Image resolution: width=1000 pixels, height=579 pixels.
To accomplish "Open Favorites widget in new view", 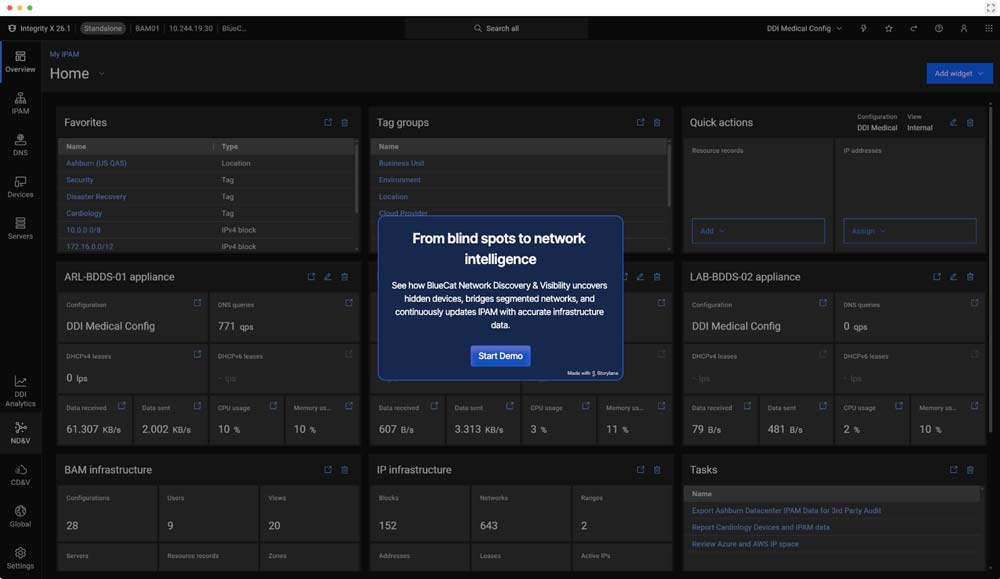I will 328,122.
